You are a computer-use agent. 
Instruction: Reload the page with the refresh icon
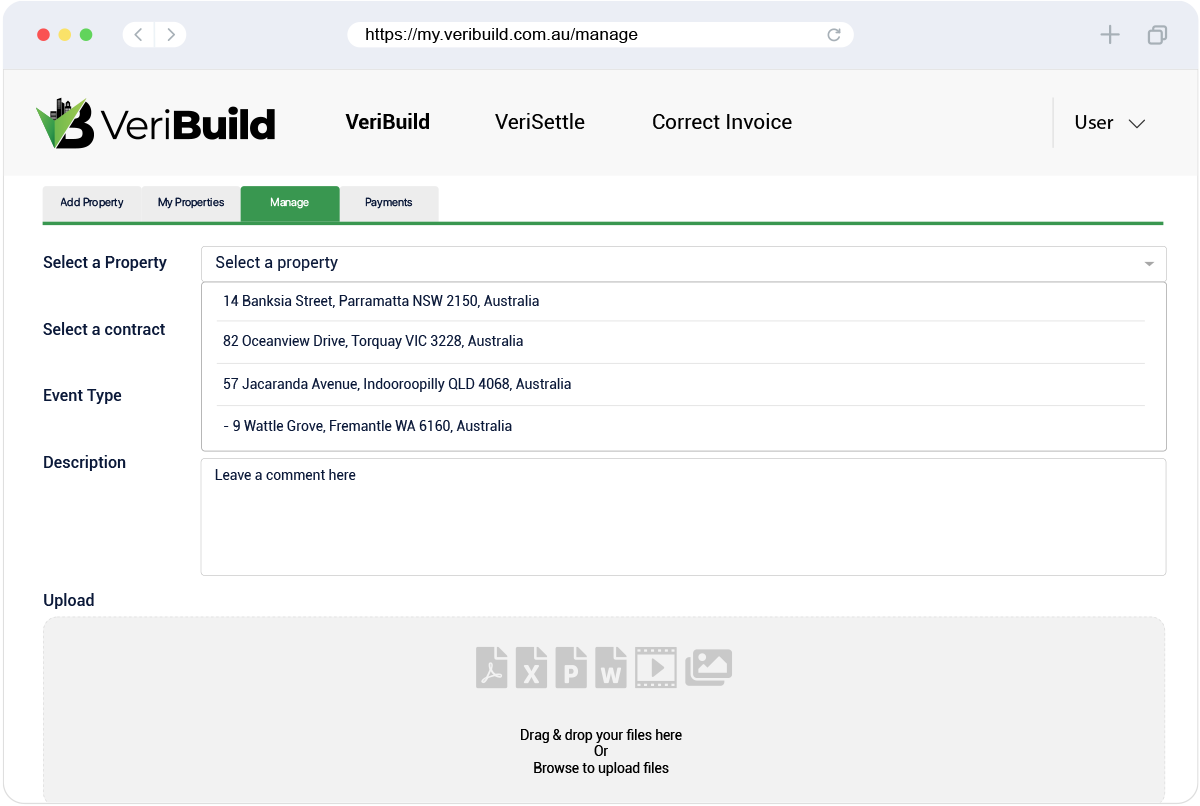(834, 35)
